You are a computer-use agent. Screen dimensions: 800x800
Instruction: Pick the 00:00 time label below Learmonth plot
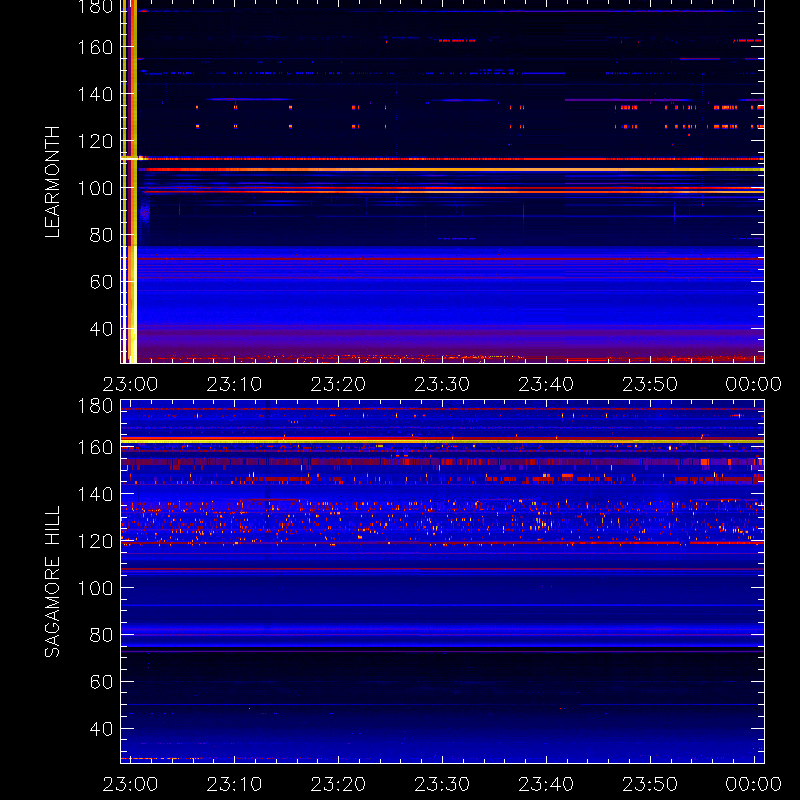(x=754, y=384)
